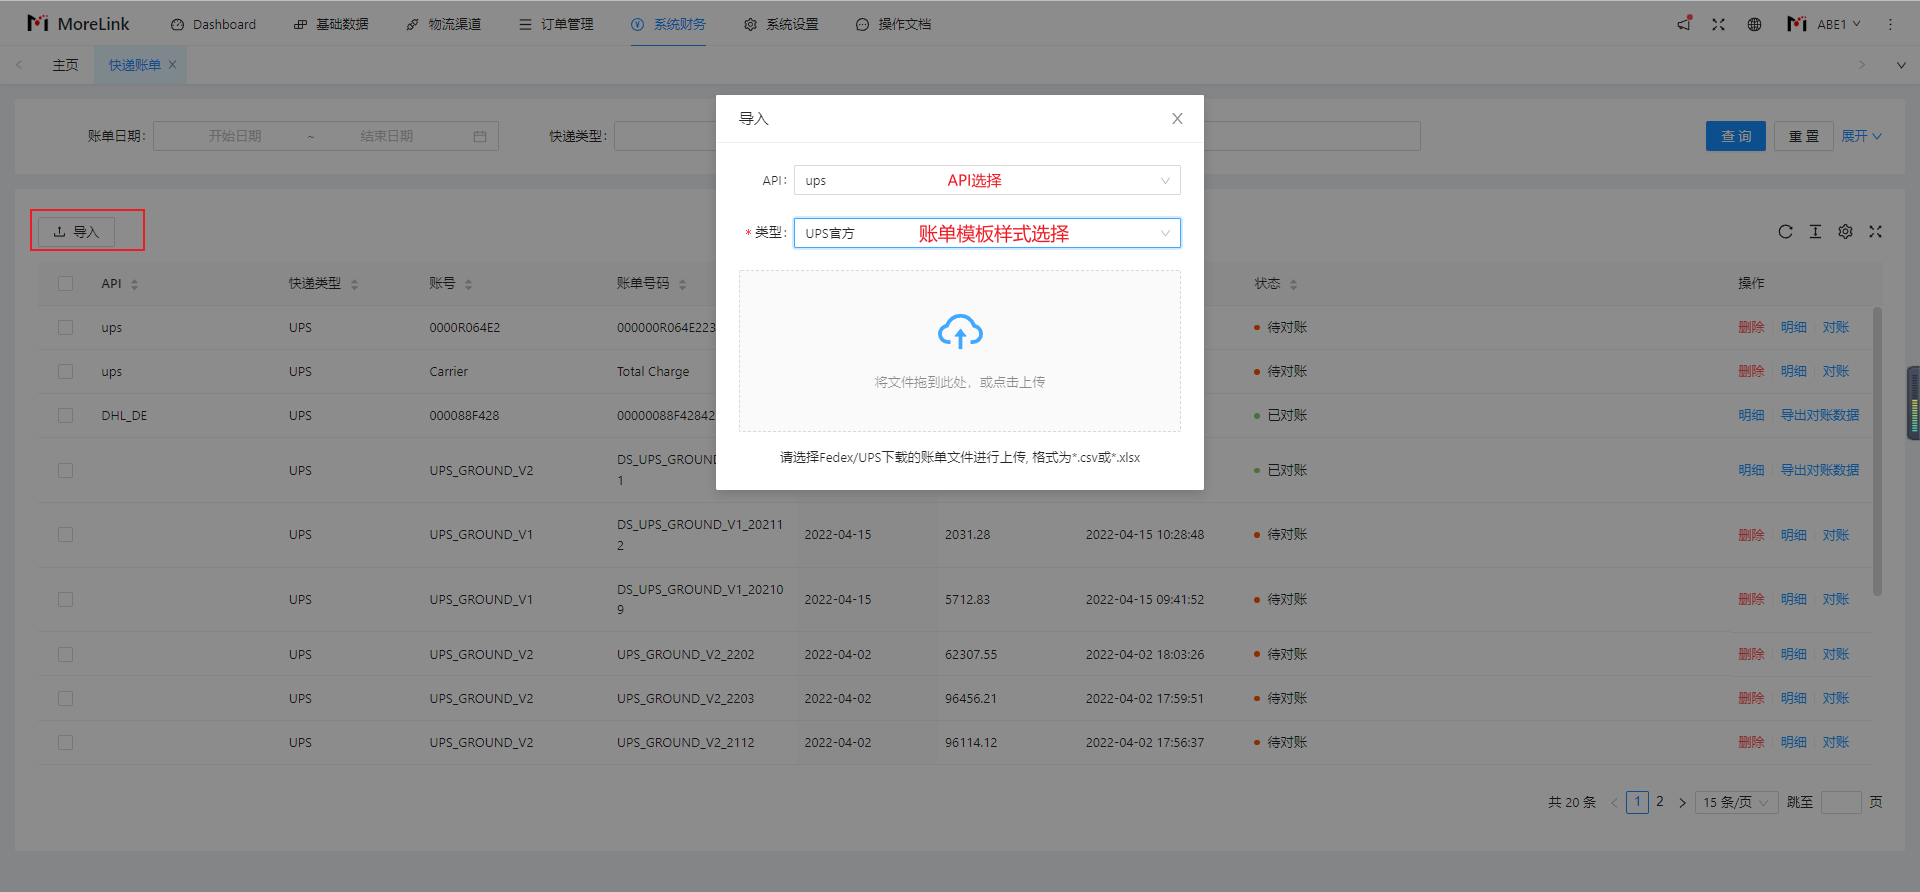
Task: Click the 导入 import button
Action: click(x=77, y=232)
